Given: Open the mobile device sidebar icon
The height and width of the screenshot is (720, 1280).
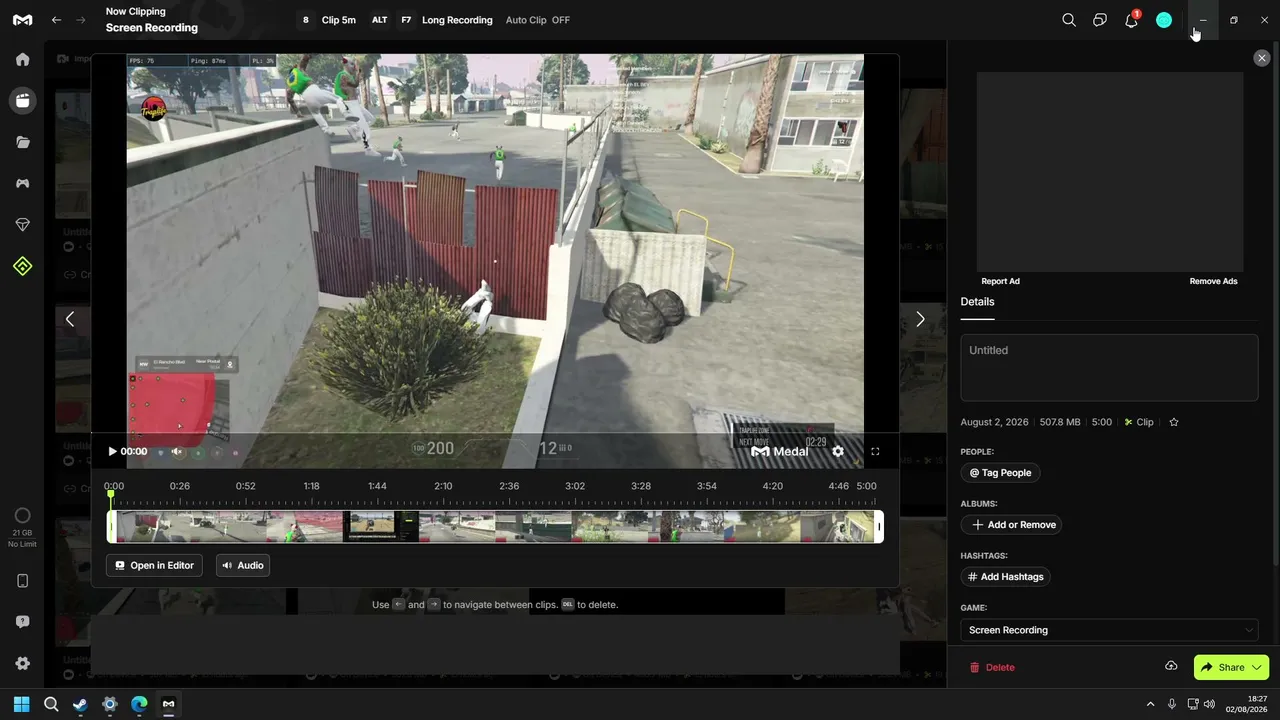Looking at the screenshot, I should pyautogui.click(x=22, y=581).
